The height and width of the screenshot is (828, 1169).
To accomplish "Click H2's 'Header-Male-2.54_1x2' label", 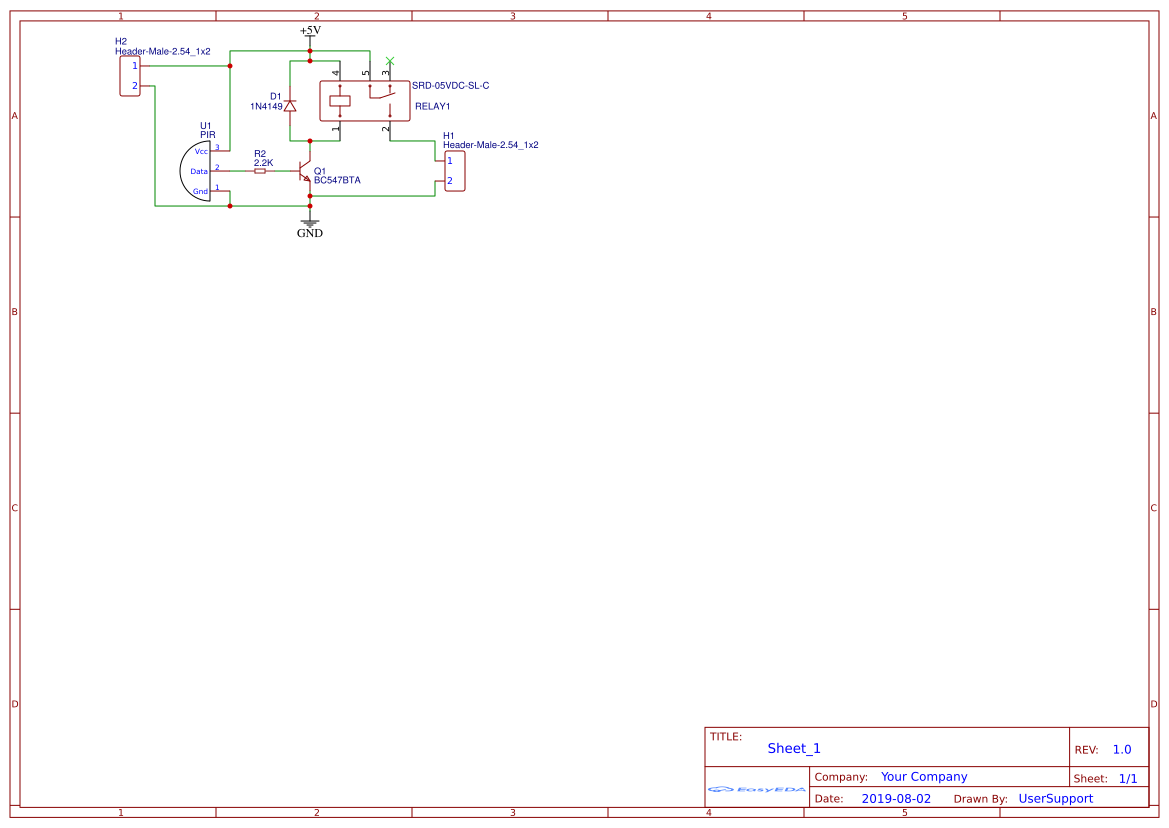I will click(x=163, y=51).
